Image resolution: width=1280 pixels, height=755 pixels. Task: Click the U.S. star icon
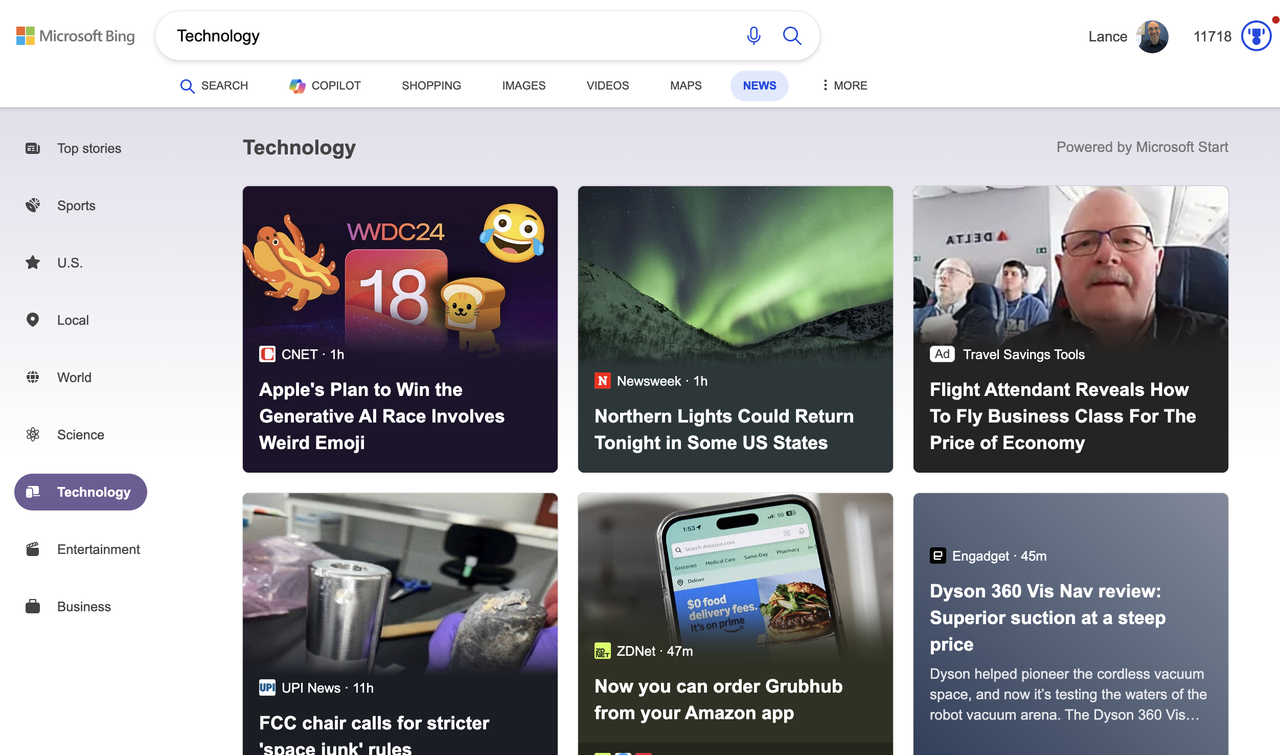pyautogui.click(x=33, y=262)
